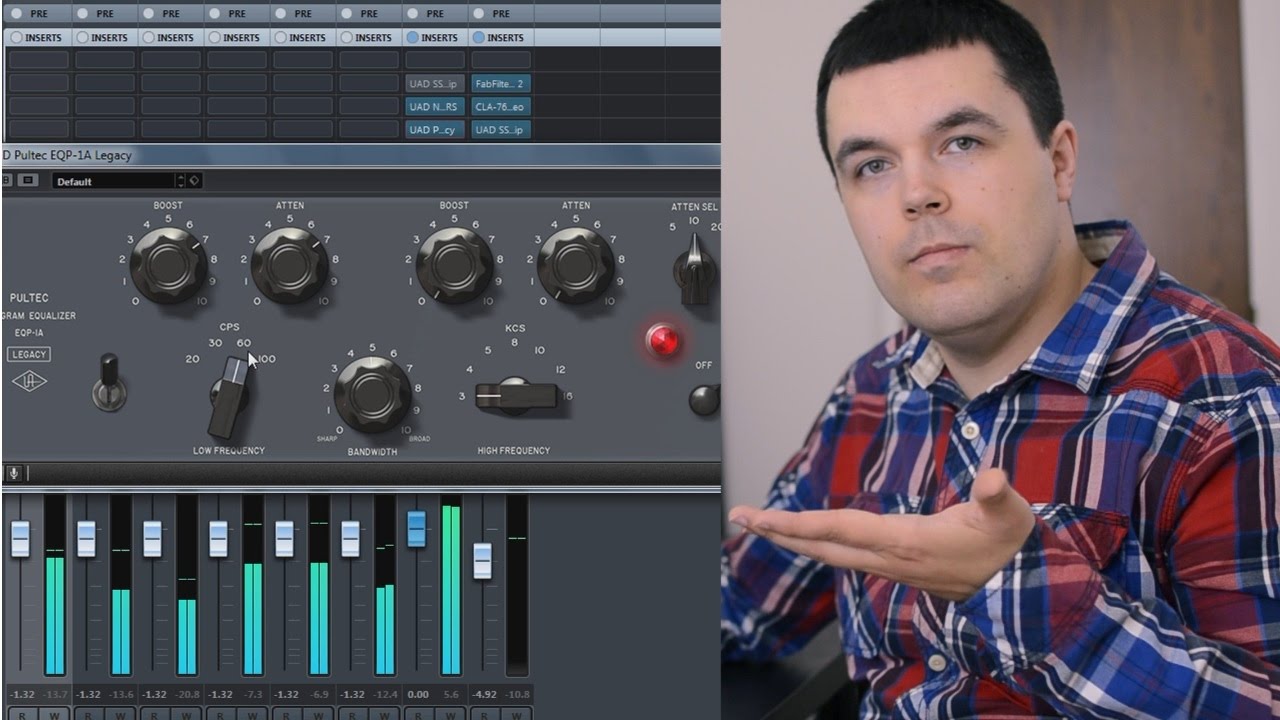The image size is (1280, 720).
Task: Click the CPS low frequency selector switch
Action: tap(228, 396)
